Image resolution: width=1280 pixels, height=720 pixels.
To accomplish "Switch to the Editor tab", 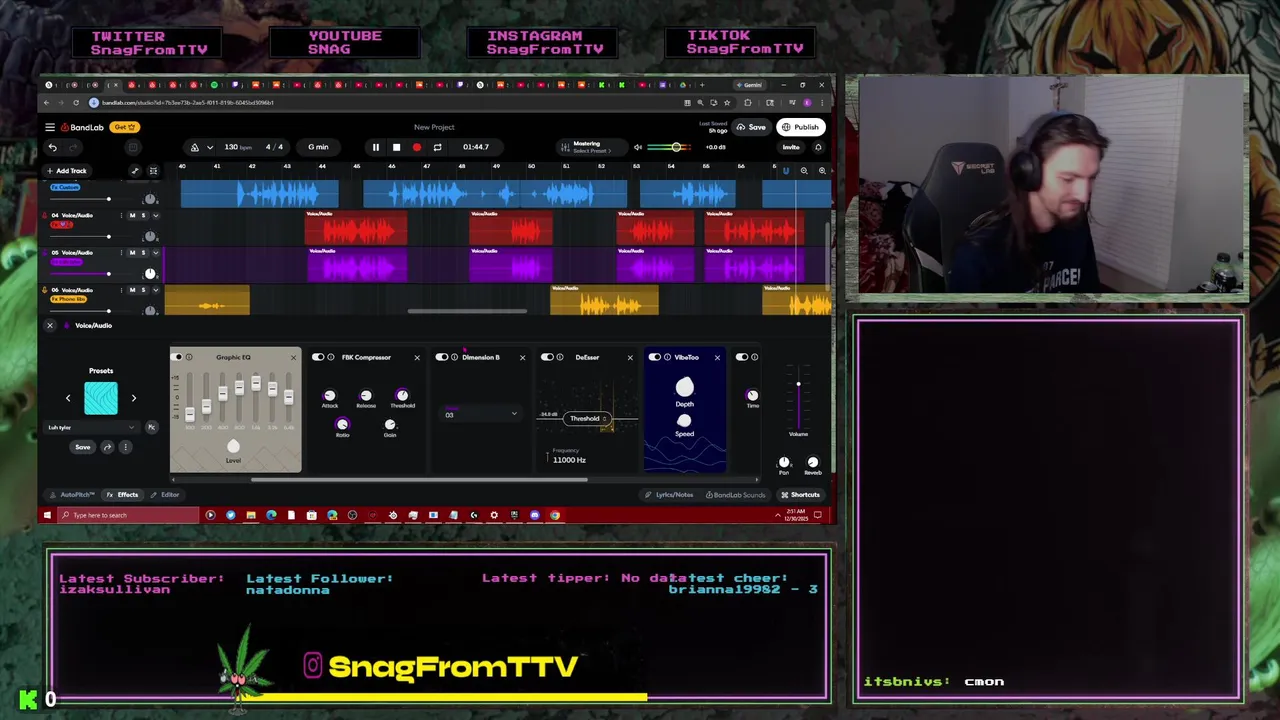I will tap(165, 495).
